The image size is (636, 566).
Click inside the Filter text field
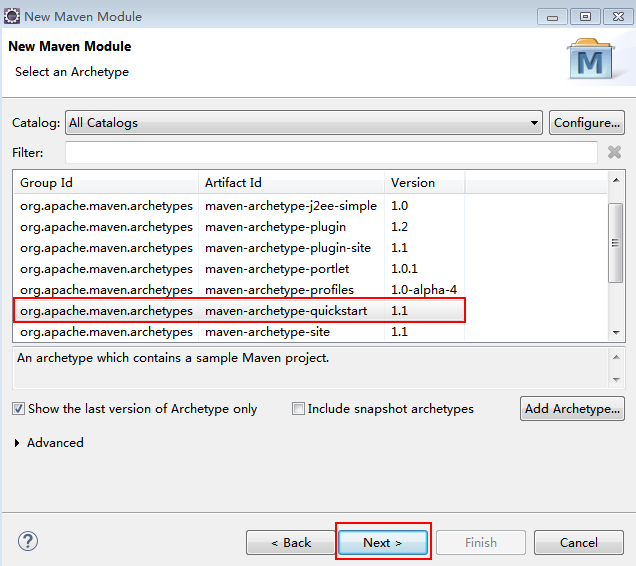[331, 153]
